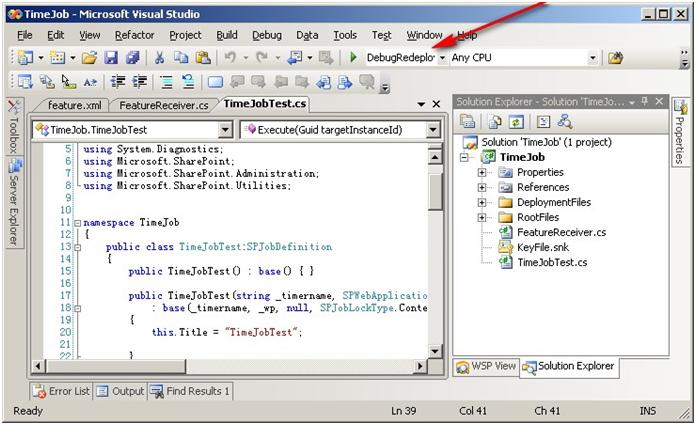Click the Copy icon in the toolbar

(x=181, y=58)
